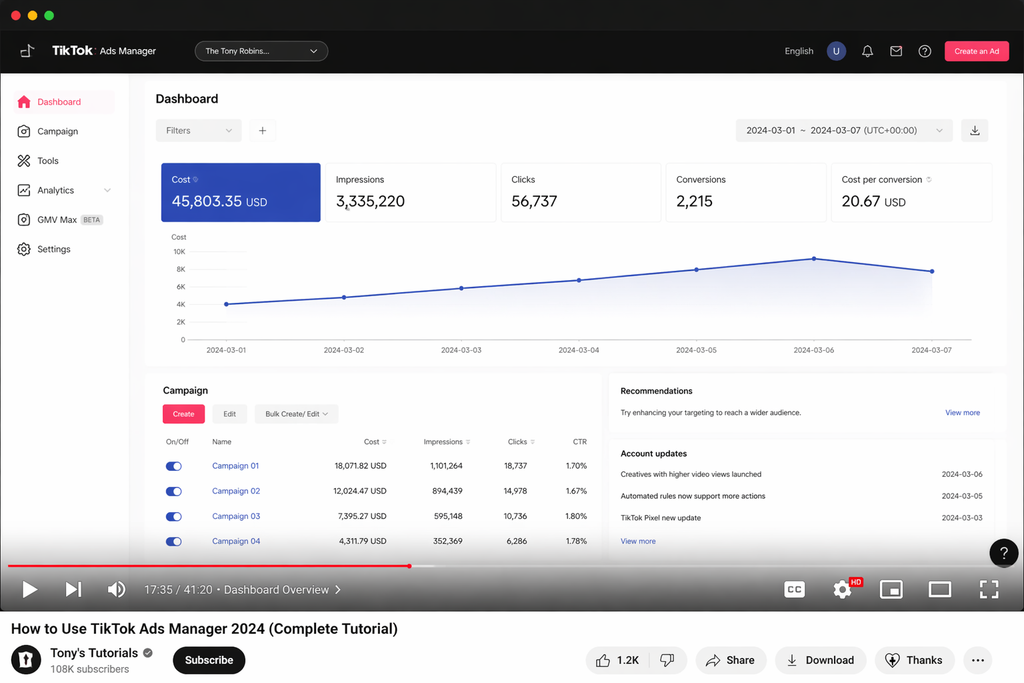Viewport: 1024px width, 683px height.
Task: Select Dashboard in sidebar
Action: point(64,102)
